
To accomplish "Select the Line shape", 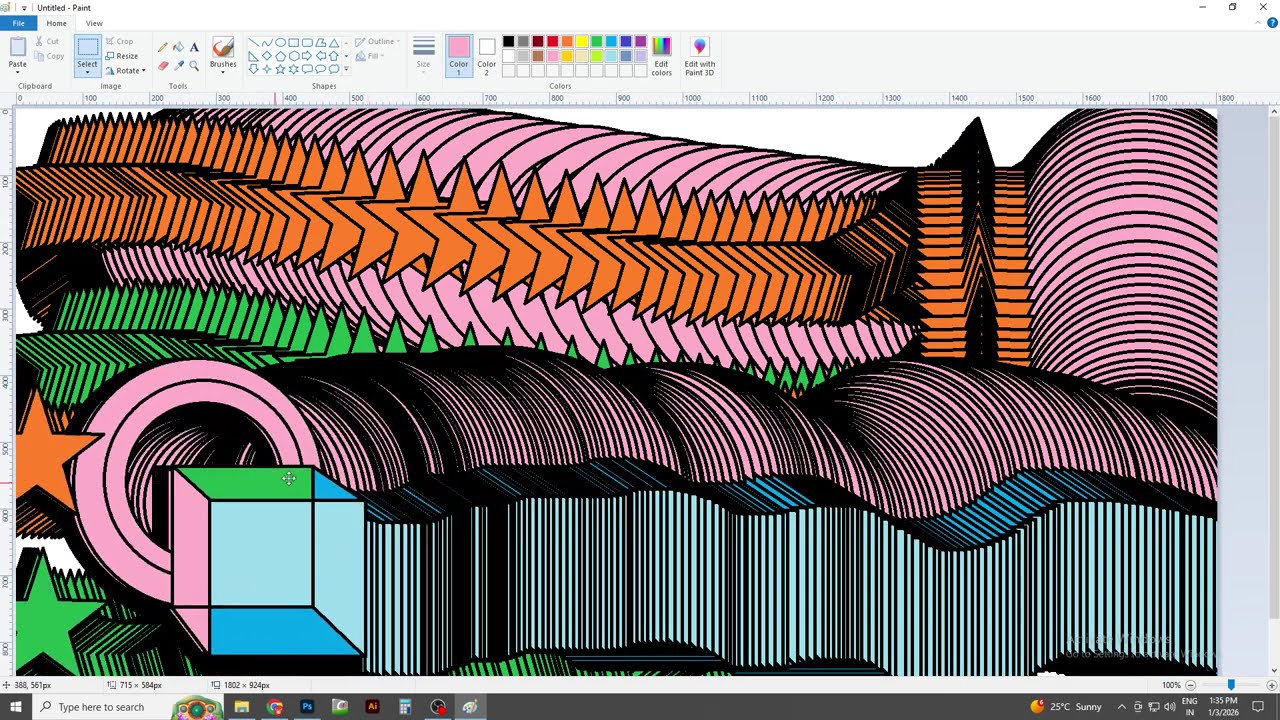I will tap(254, 43).
